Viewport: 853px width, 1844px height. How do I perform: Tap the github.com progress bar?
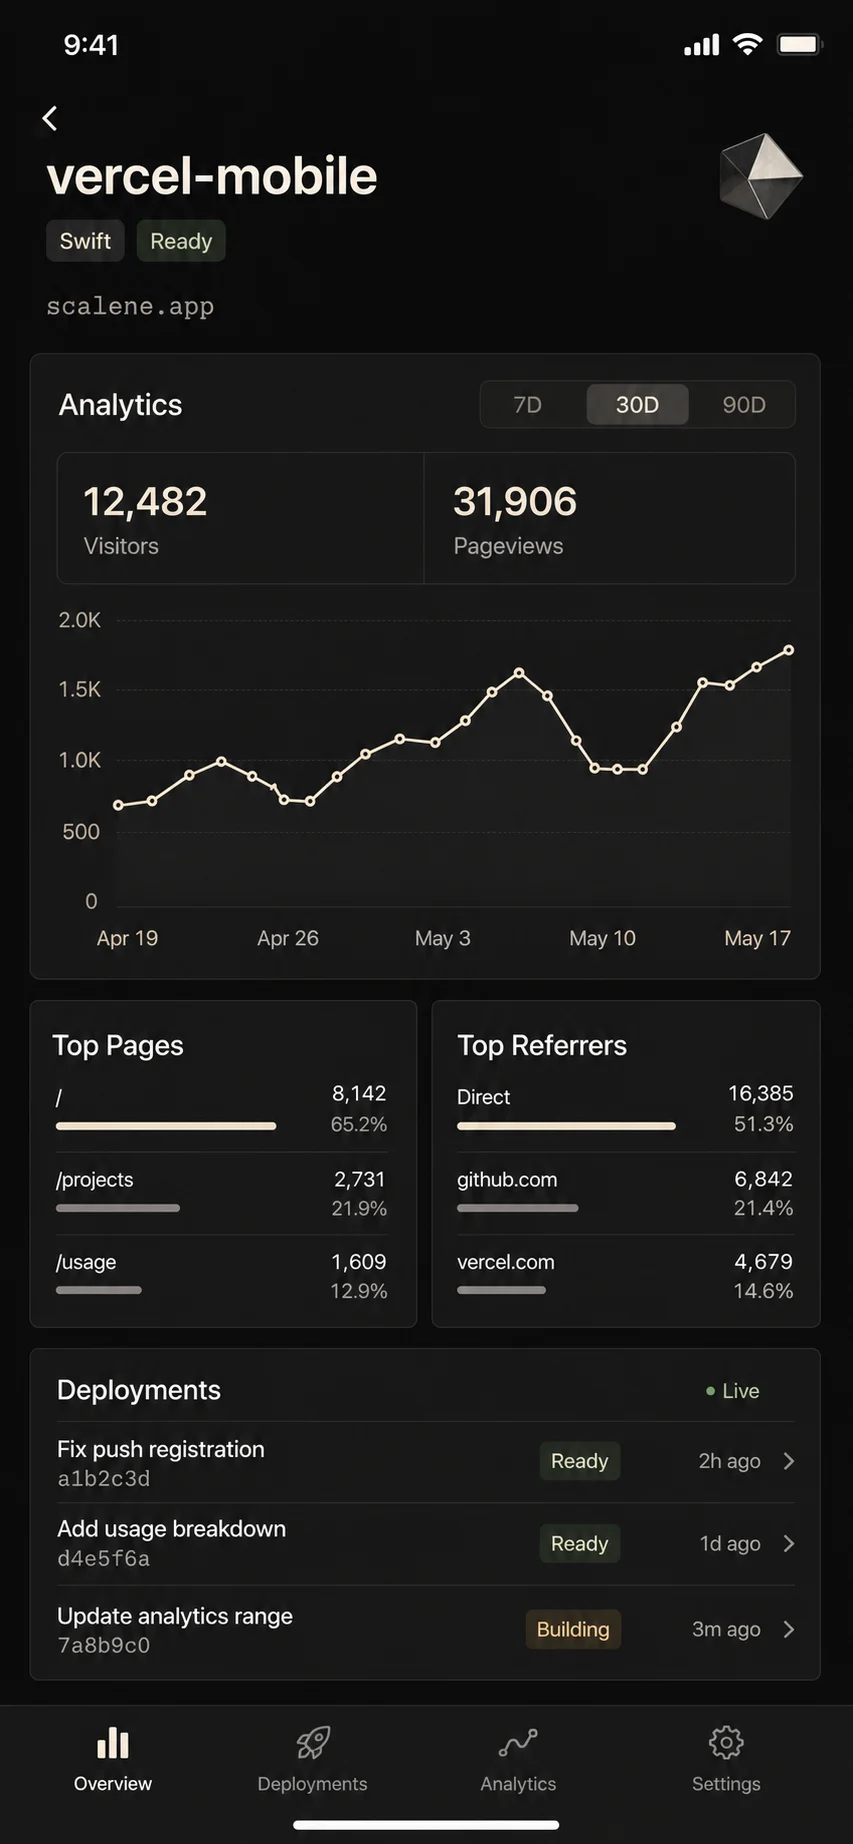pyautogui.click(x=518, y=1208)
